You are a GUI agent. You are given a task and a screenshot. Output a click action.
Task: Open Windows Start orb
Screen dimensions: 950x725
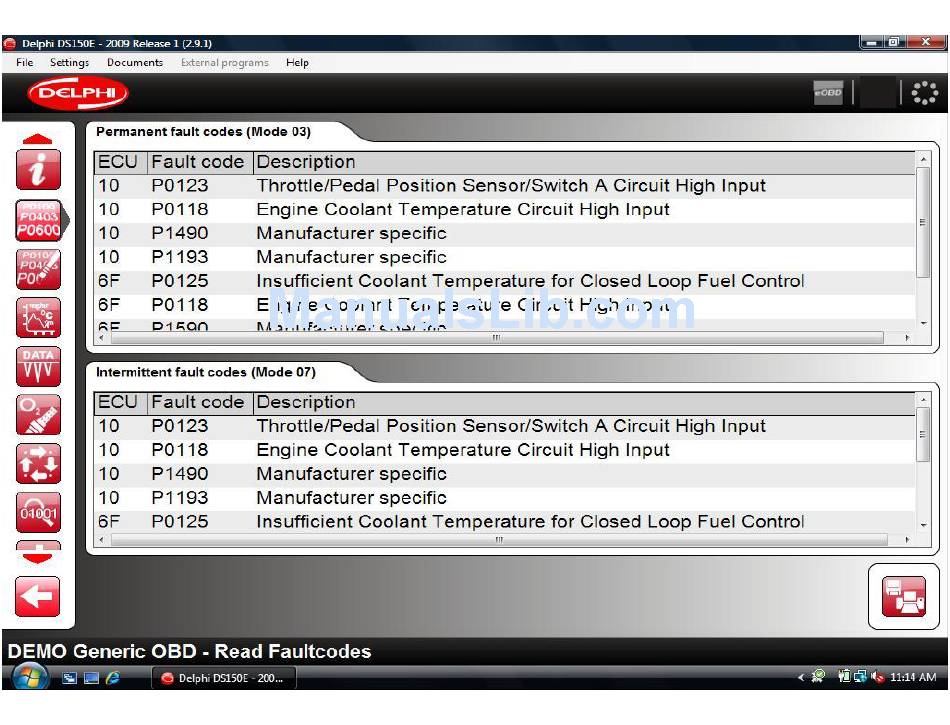(x=30, y=677)
